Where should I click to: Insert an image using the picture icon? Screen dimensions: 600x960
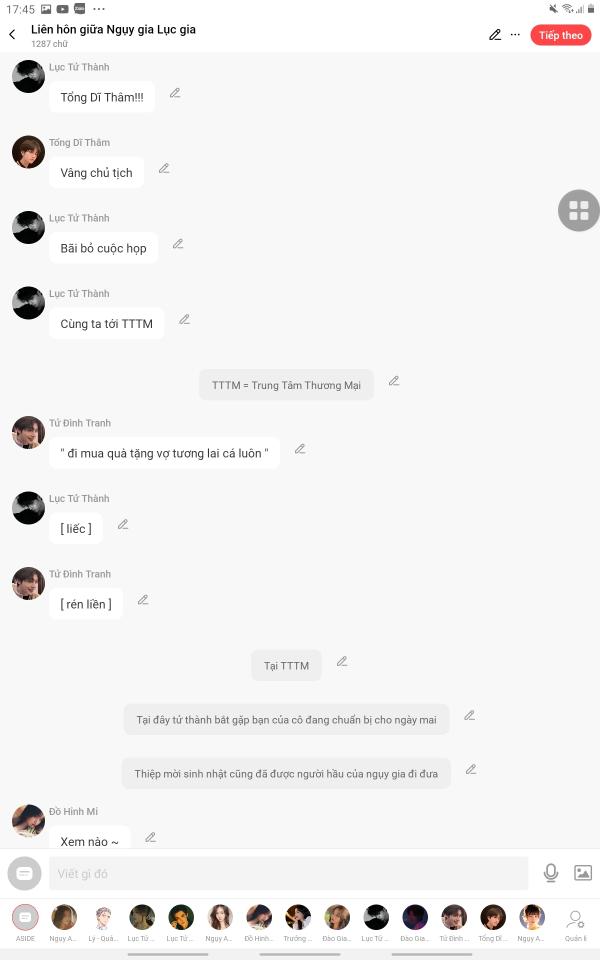point(583,872)
